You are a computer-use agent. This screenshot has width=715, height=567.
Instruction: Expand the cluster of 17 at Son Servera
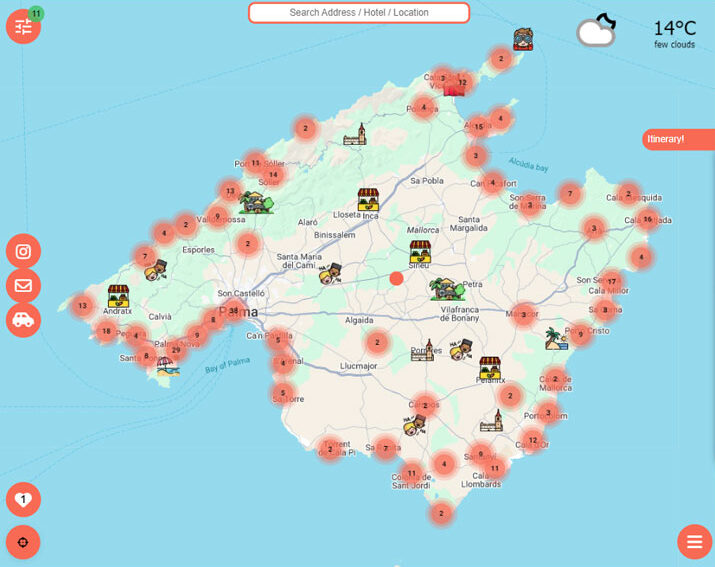click(612, 281)
